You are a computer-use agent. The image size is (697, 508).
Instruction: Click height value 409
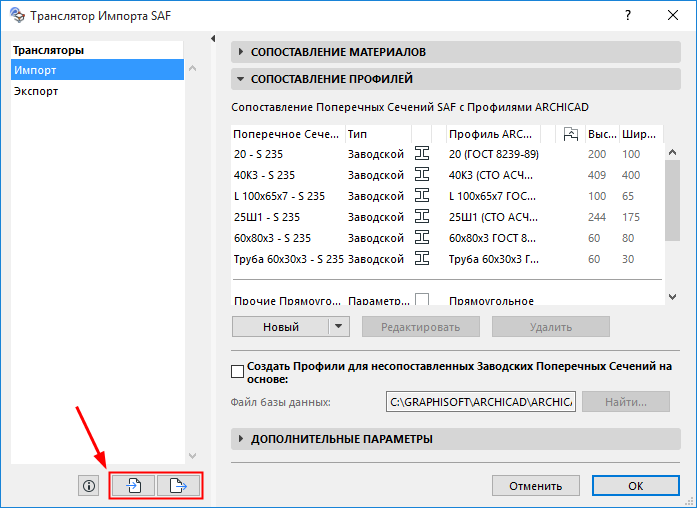tap(597, 175)
